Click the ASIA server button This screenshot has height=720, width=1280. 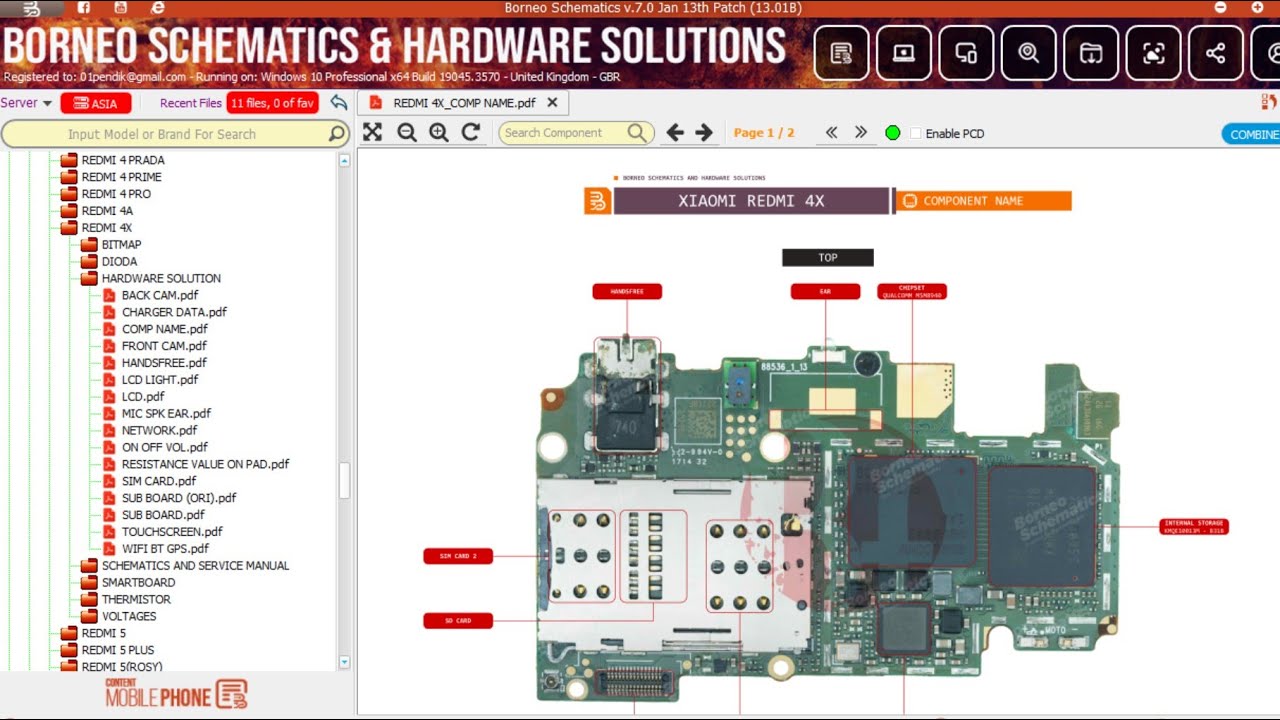pos(95,103)
